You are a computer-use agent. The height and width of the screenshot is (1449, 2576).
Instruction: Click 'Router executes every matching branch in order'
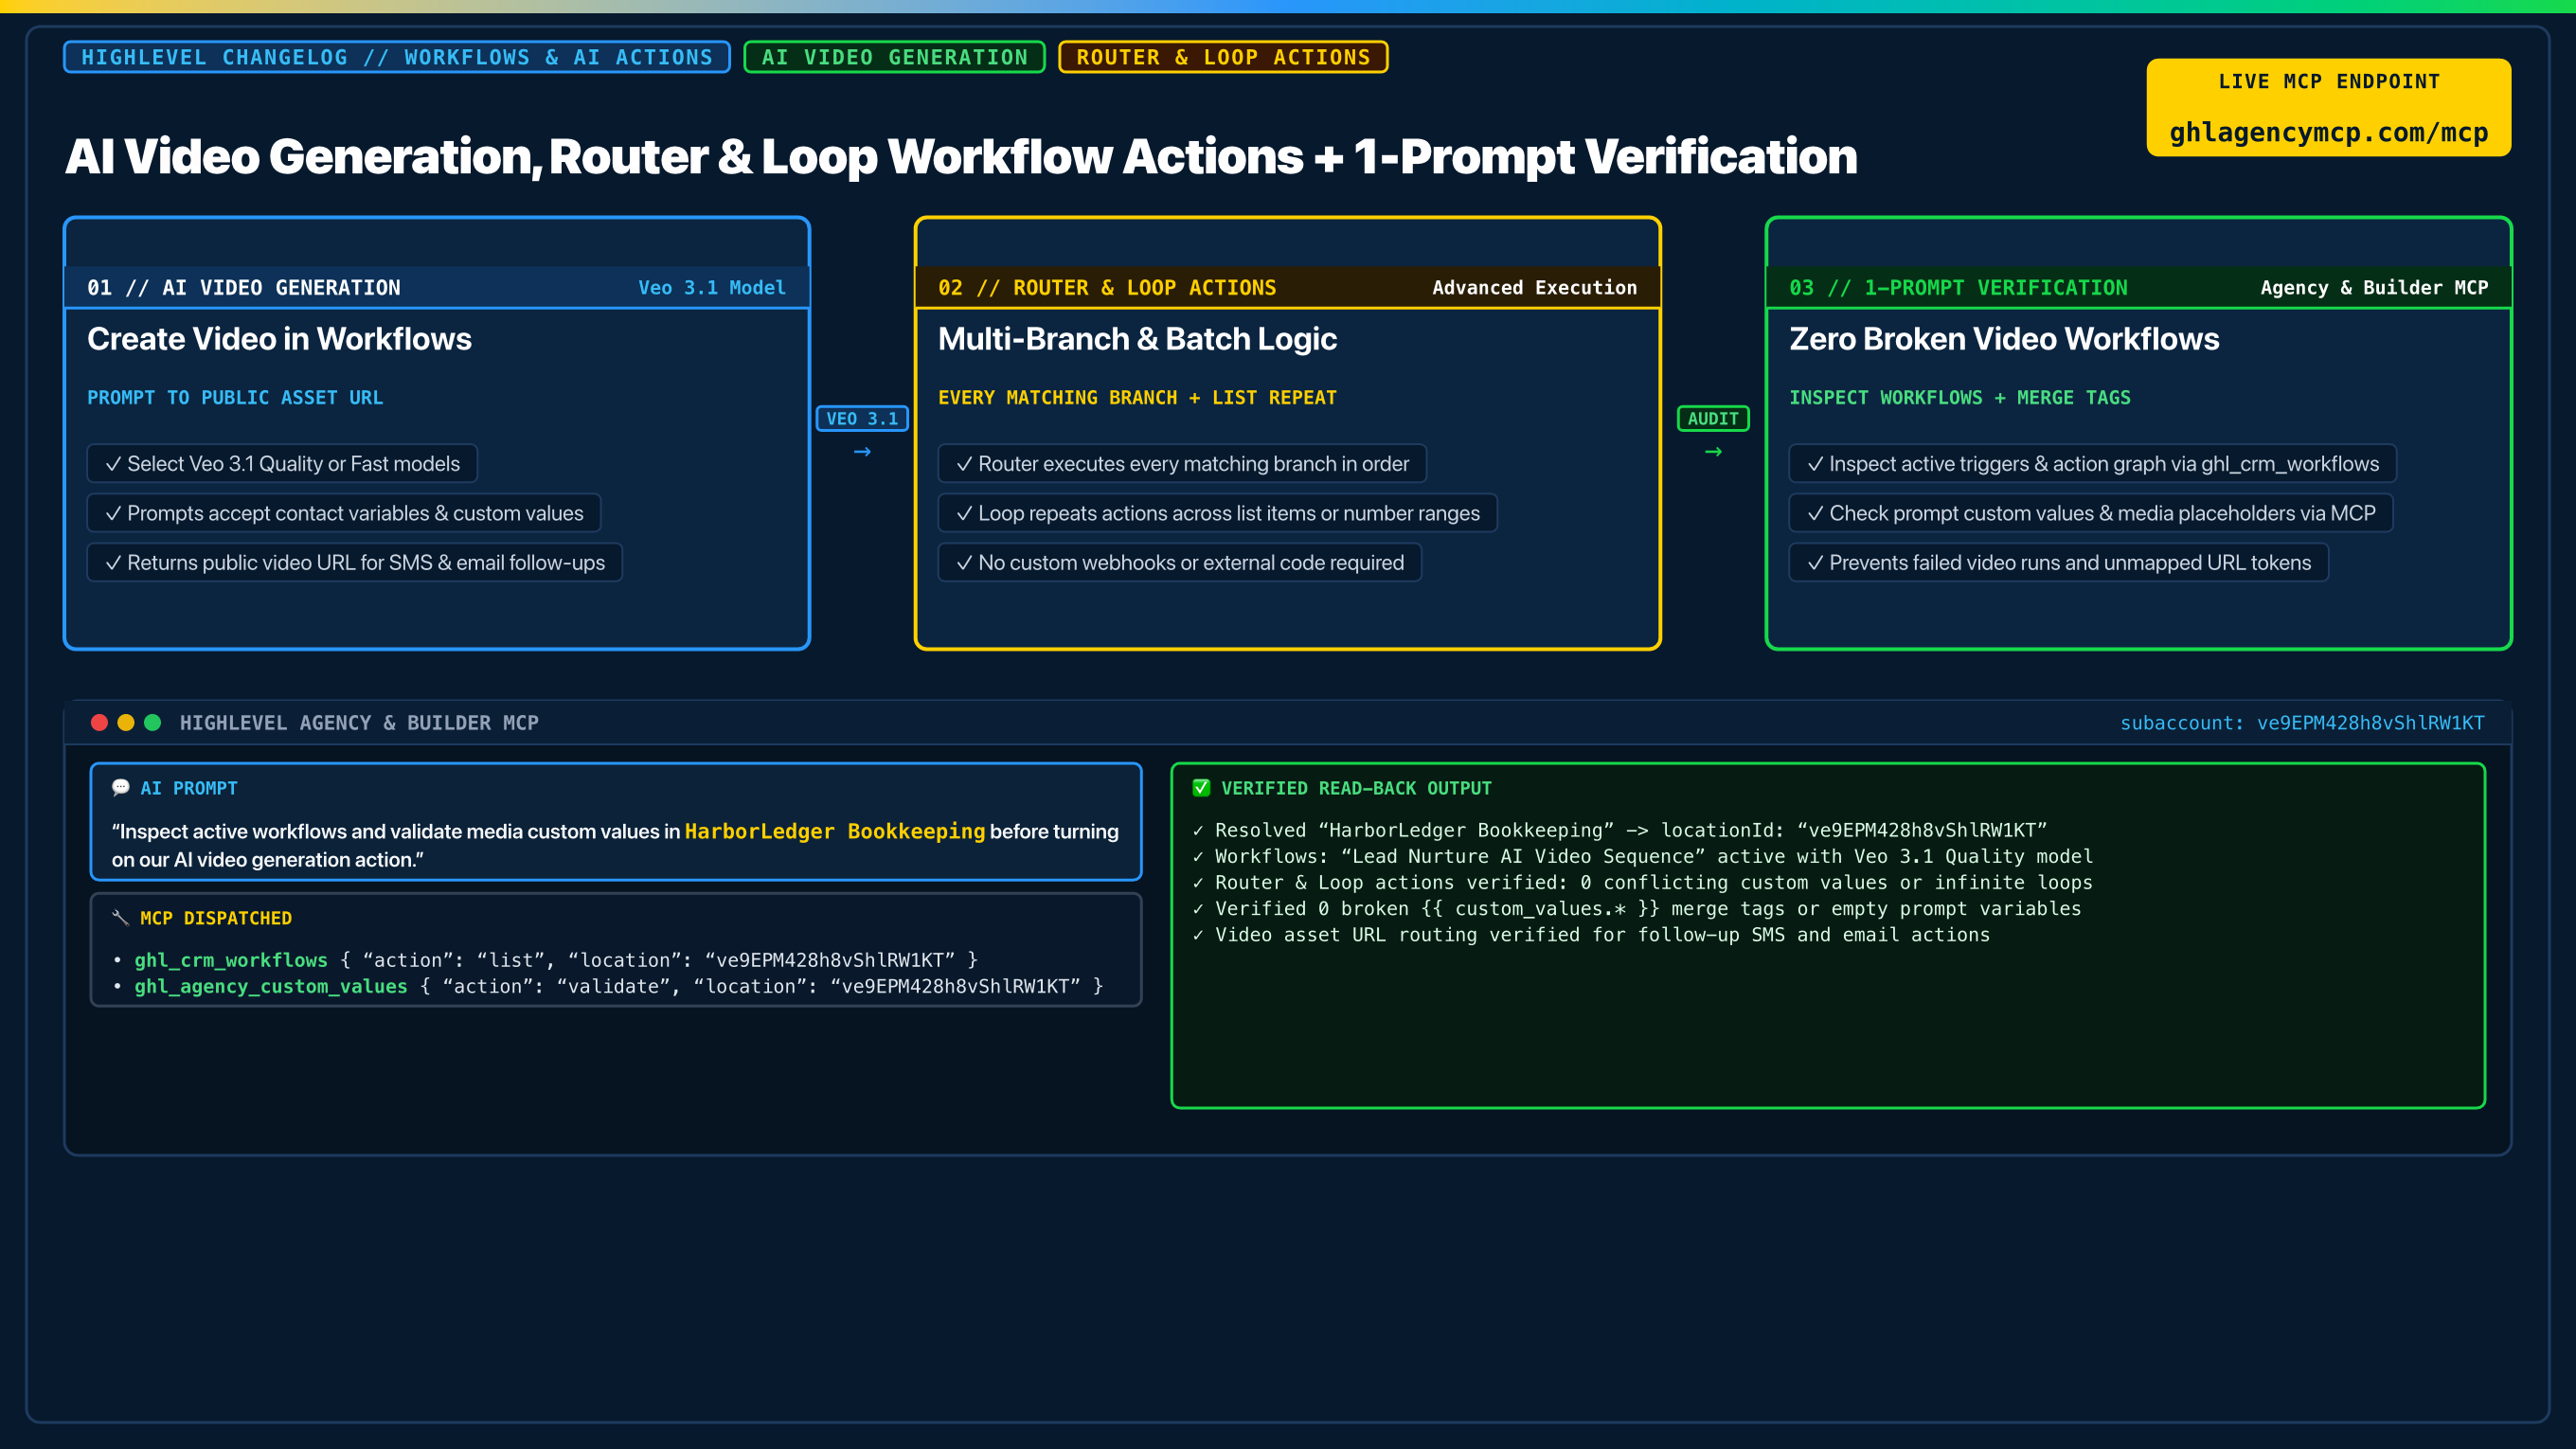coord(1182,464)
